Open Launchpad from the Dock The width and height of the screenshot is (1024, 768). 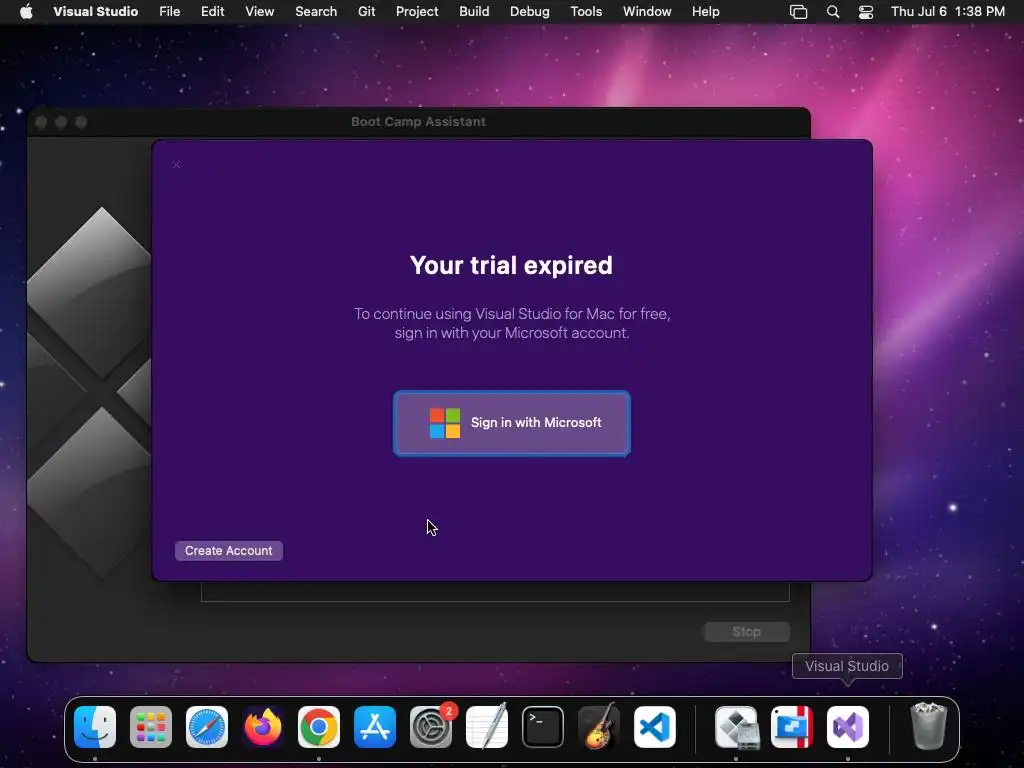(x=151, y=727)
